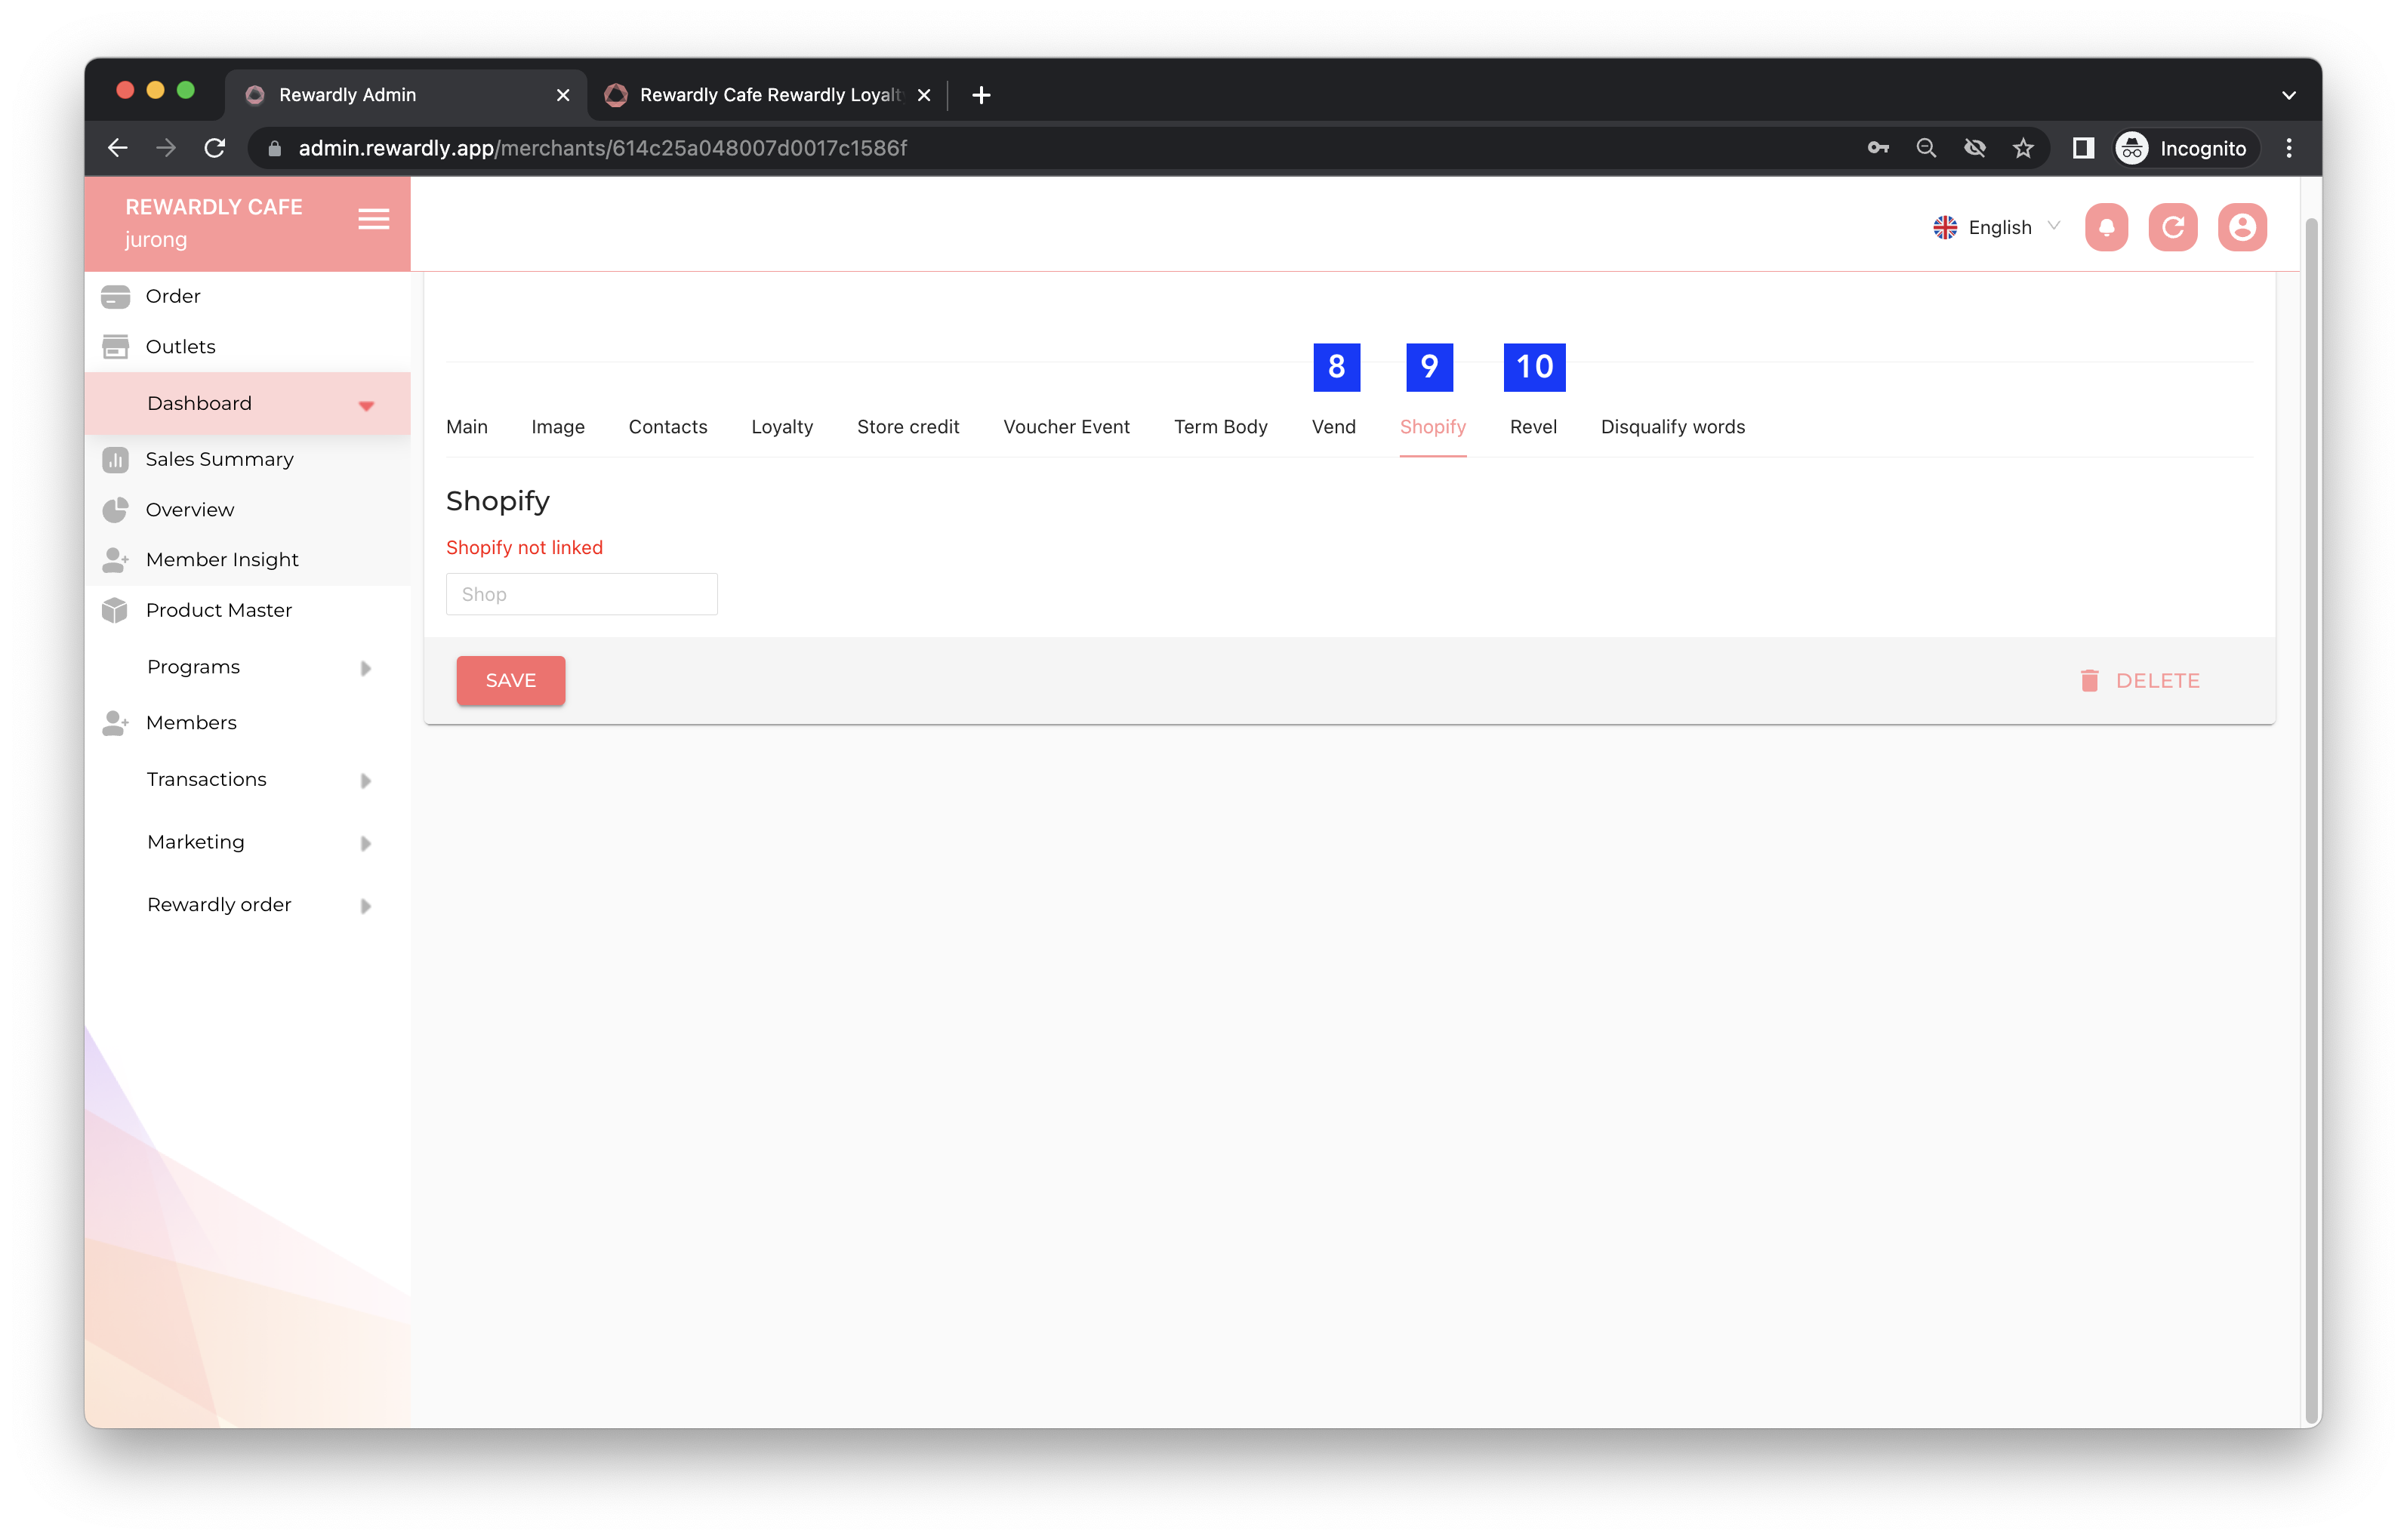Click the Shop input field

[x=581, y=594]
